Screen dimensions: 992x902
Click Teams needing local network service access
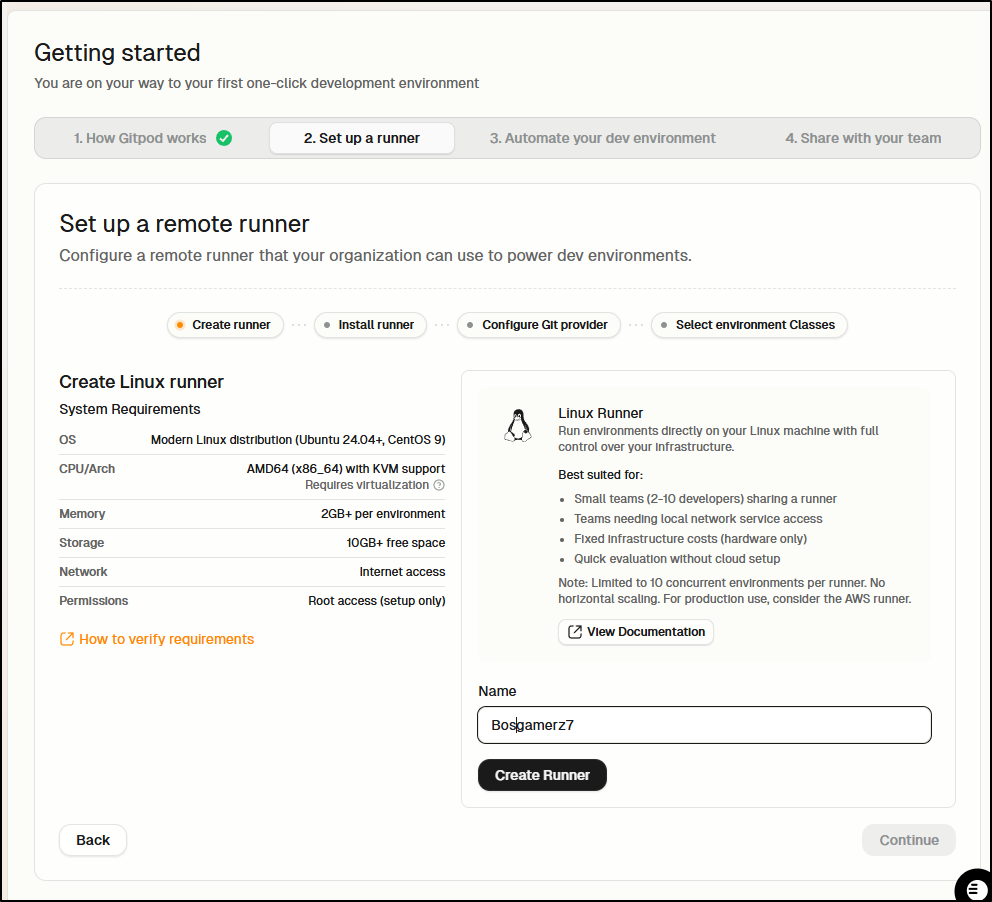tap(698, 519)
